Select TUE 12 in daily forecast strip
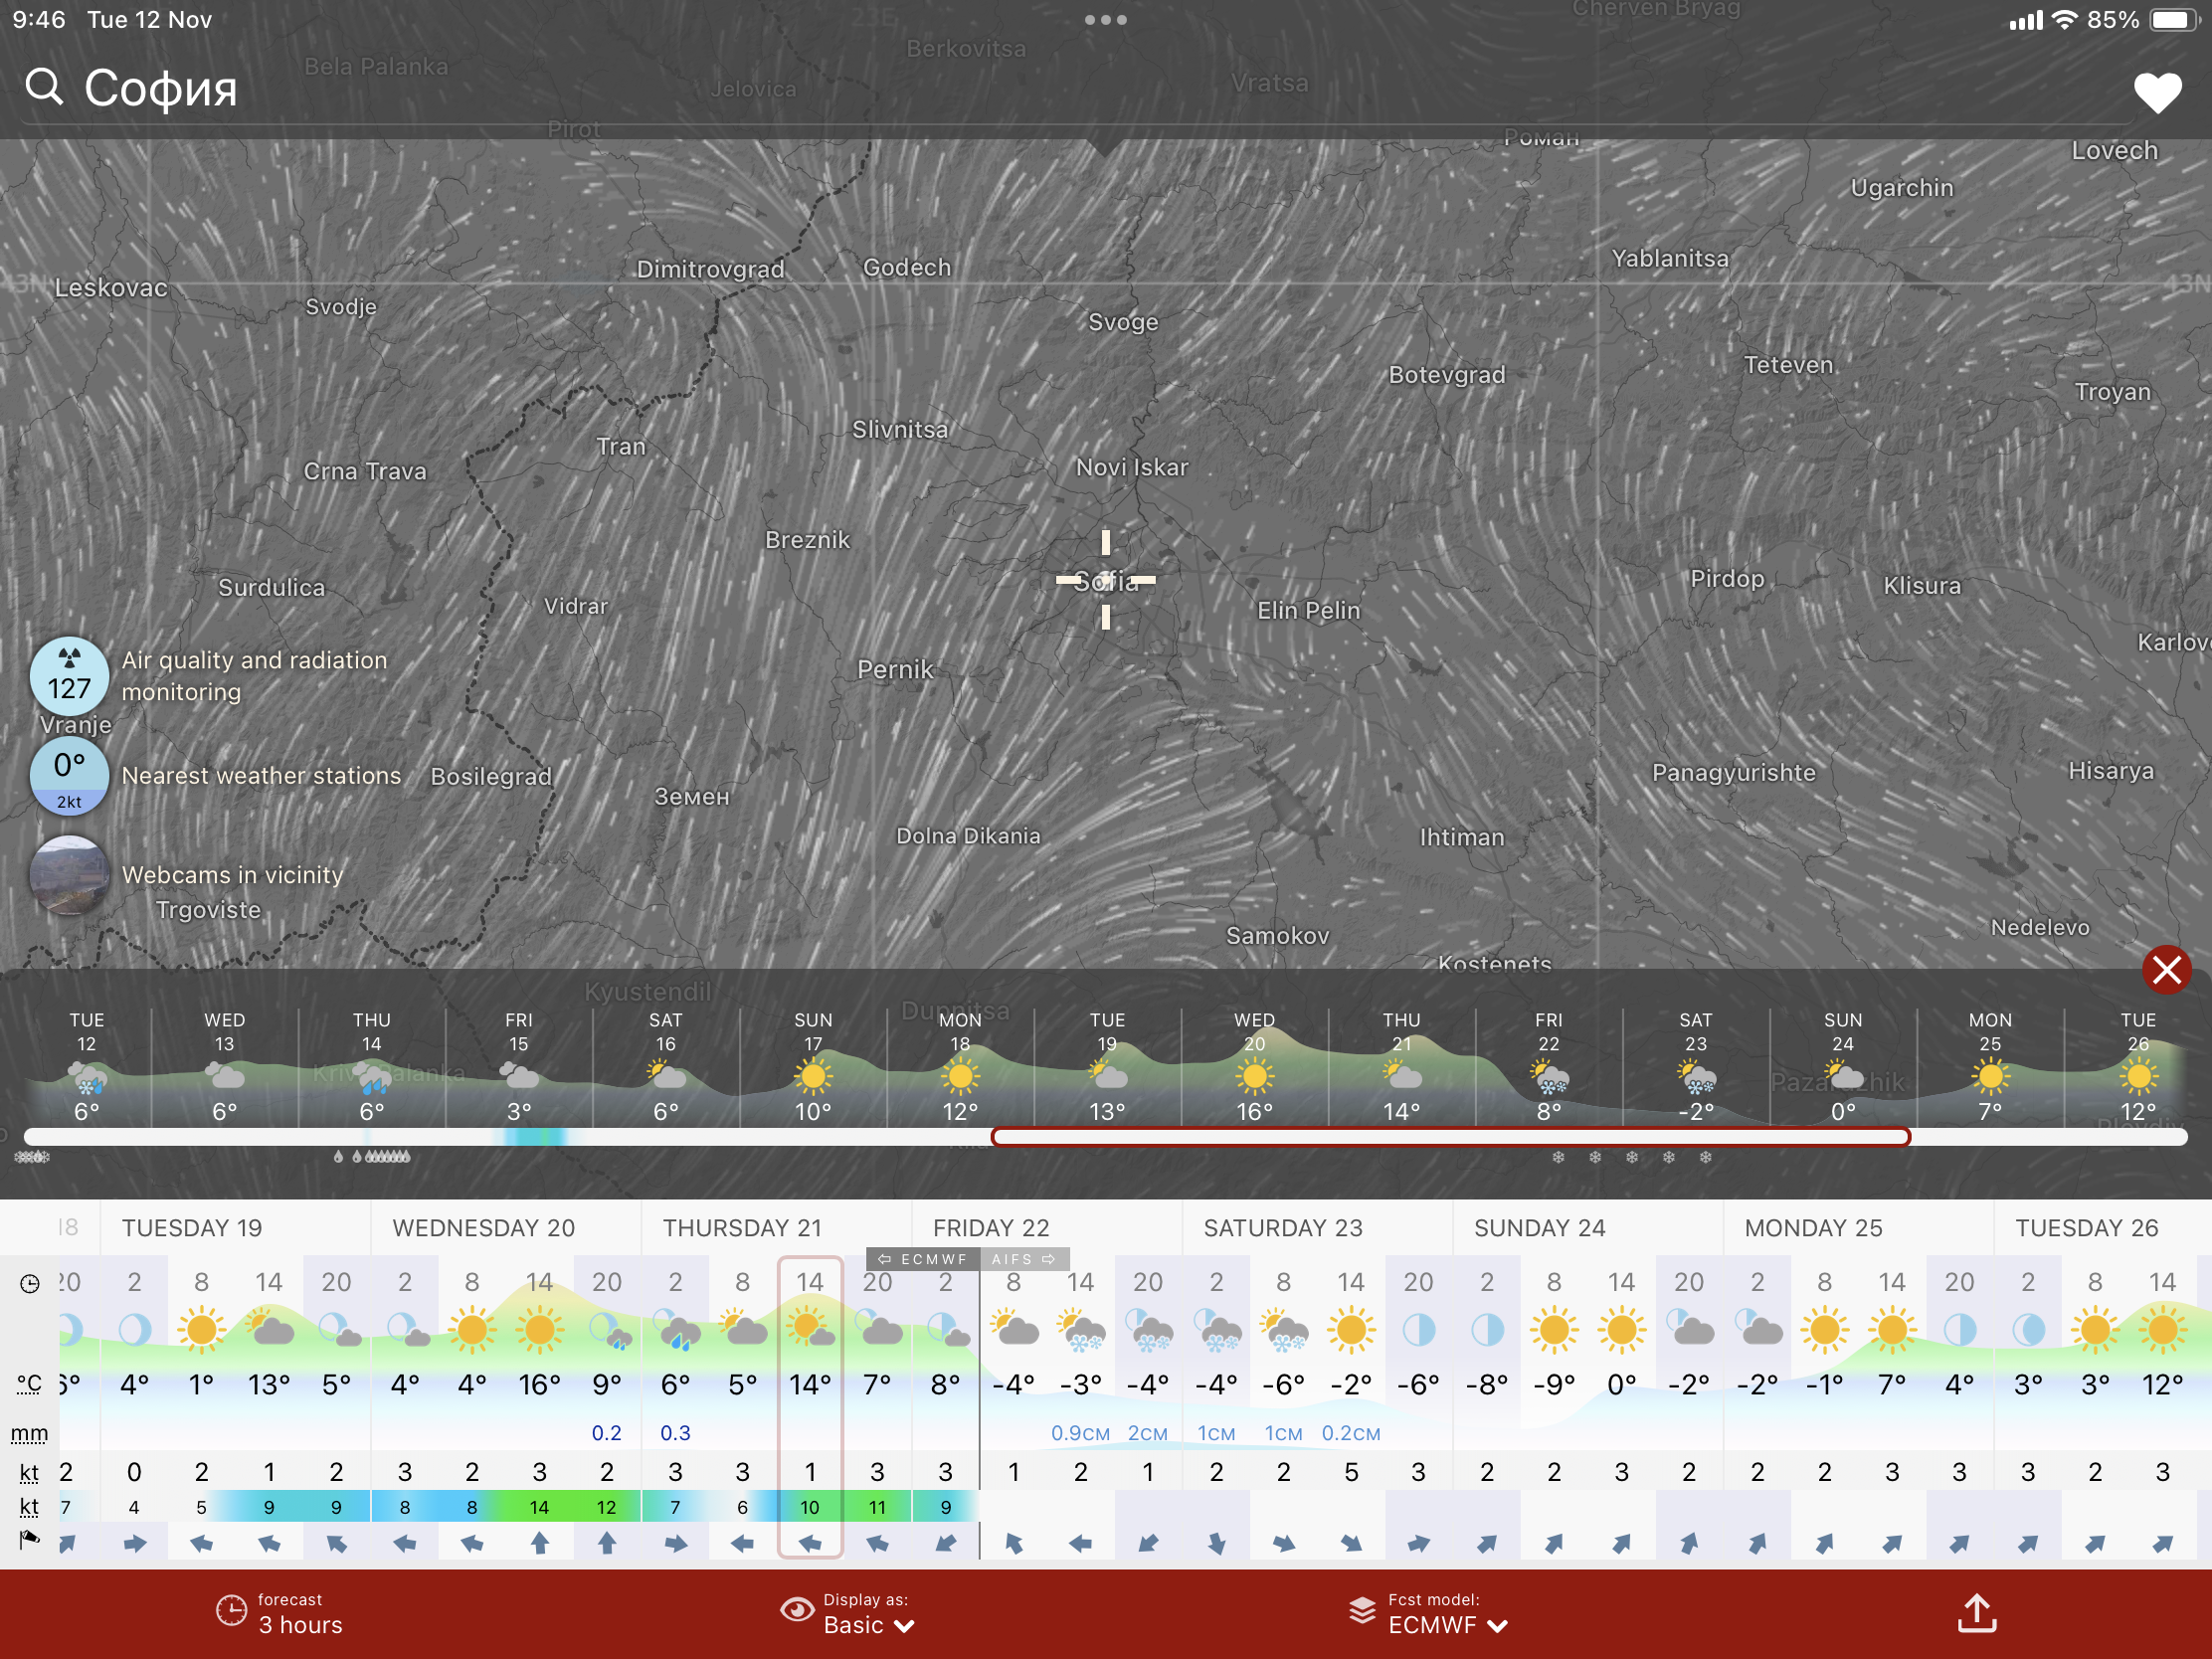The image size is (2212, 1659). pos(87,1066)
